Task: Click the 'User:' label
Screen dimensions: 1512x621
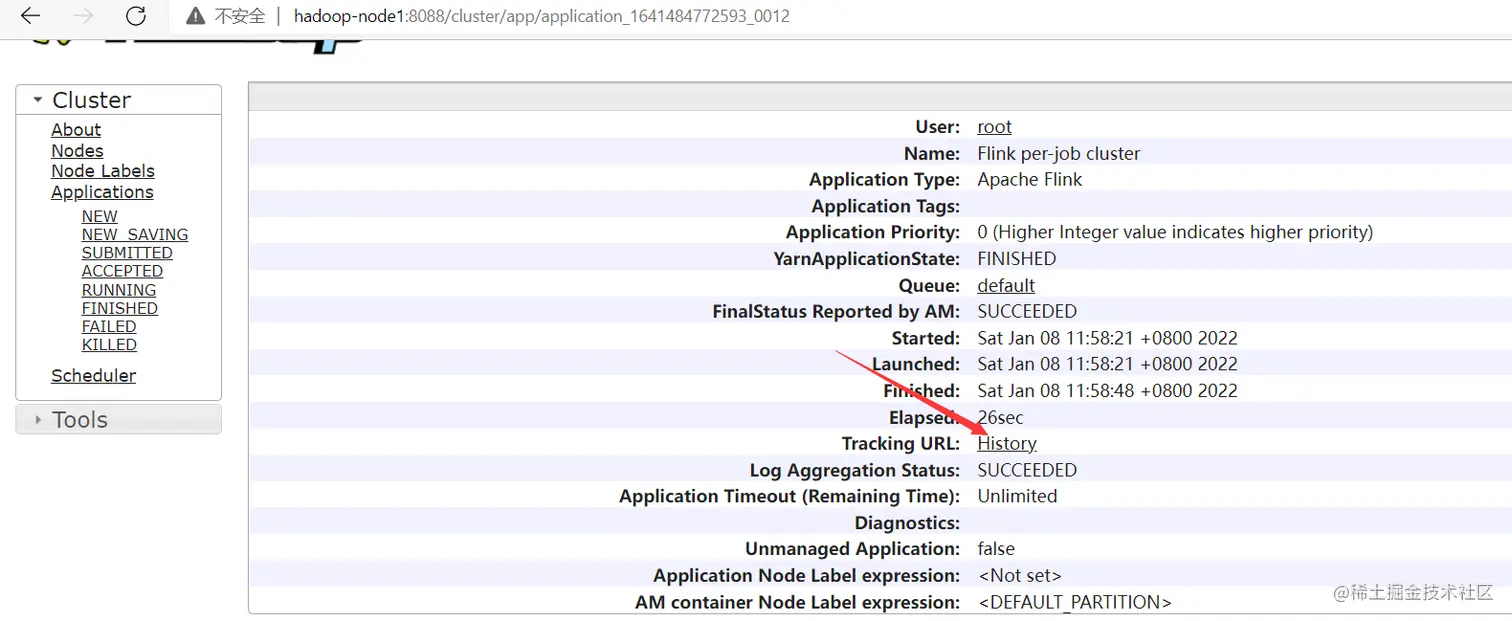Action: tap(938, 127)
